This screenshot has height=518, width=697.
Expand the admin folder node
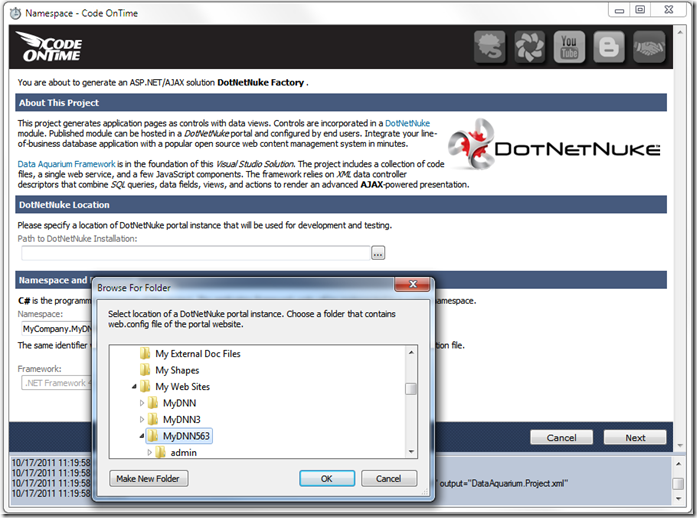[150, 452]
